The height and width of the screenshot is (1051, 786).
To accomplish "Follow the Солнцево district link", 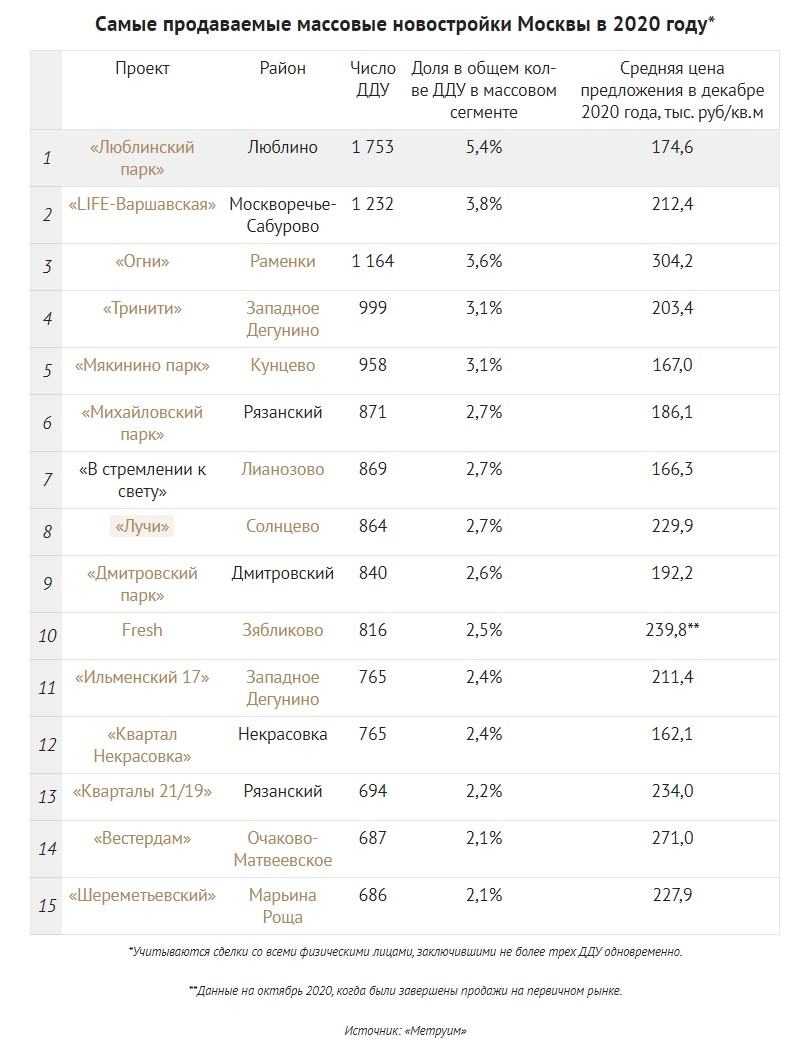I will point(282,526).
